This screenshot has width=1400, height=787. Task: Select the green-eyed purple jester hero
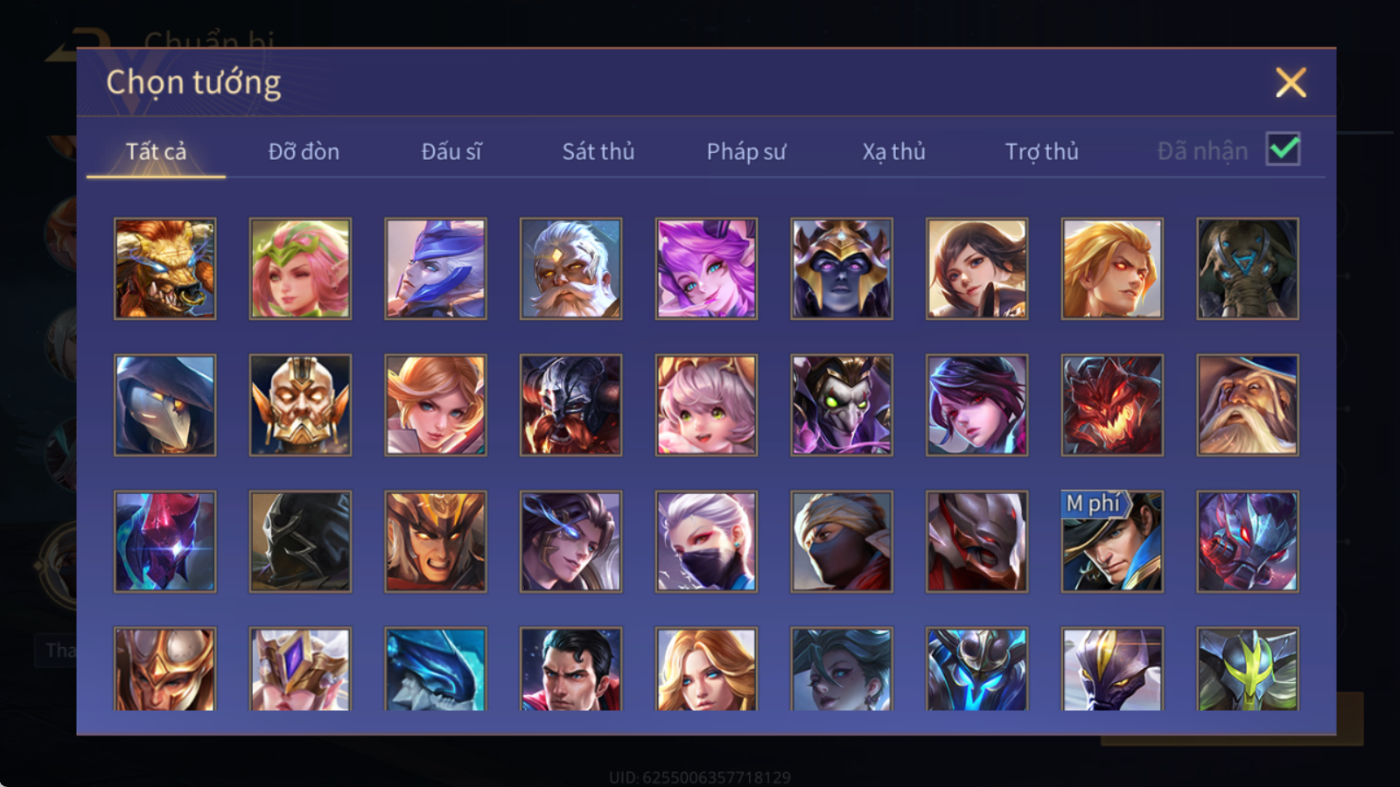842,405
